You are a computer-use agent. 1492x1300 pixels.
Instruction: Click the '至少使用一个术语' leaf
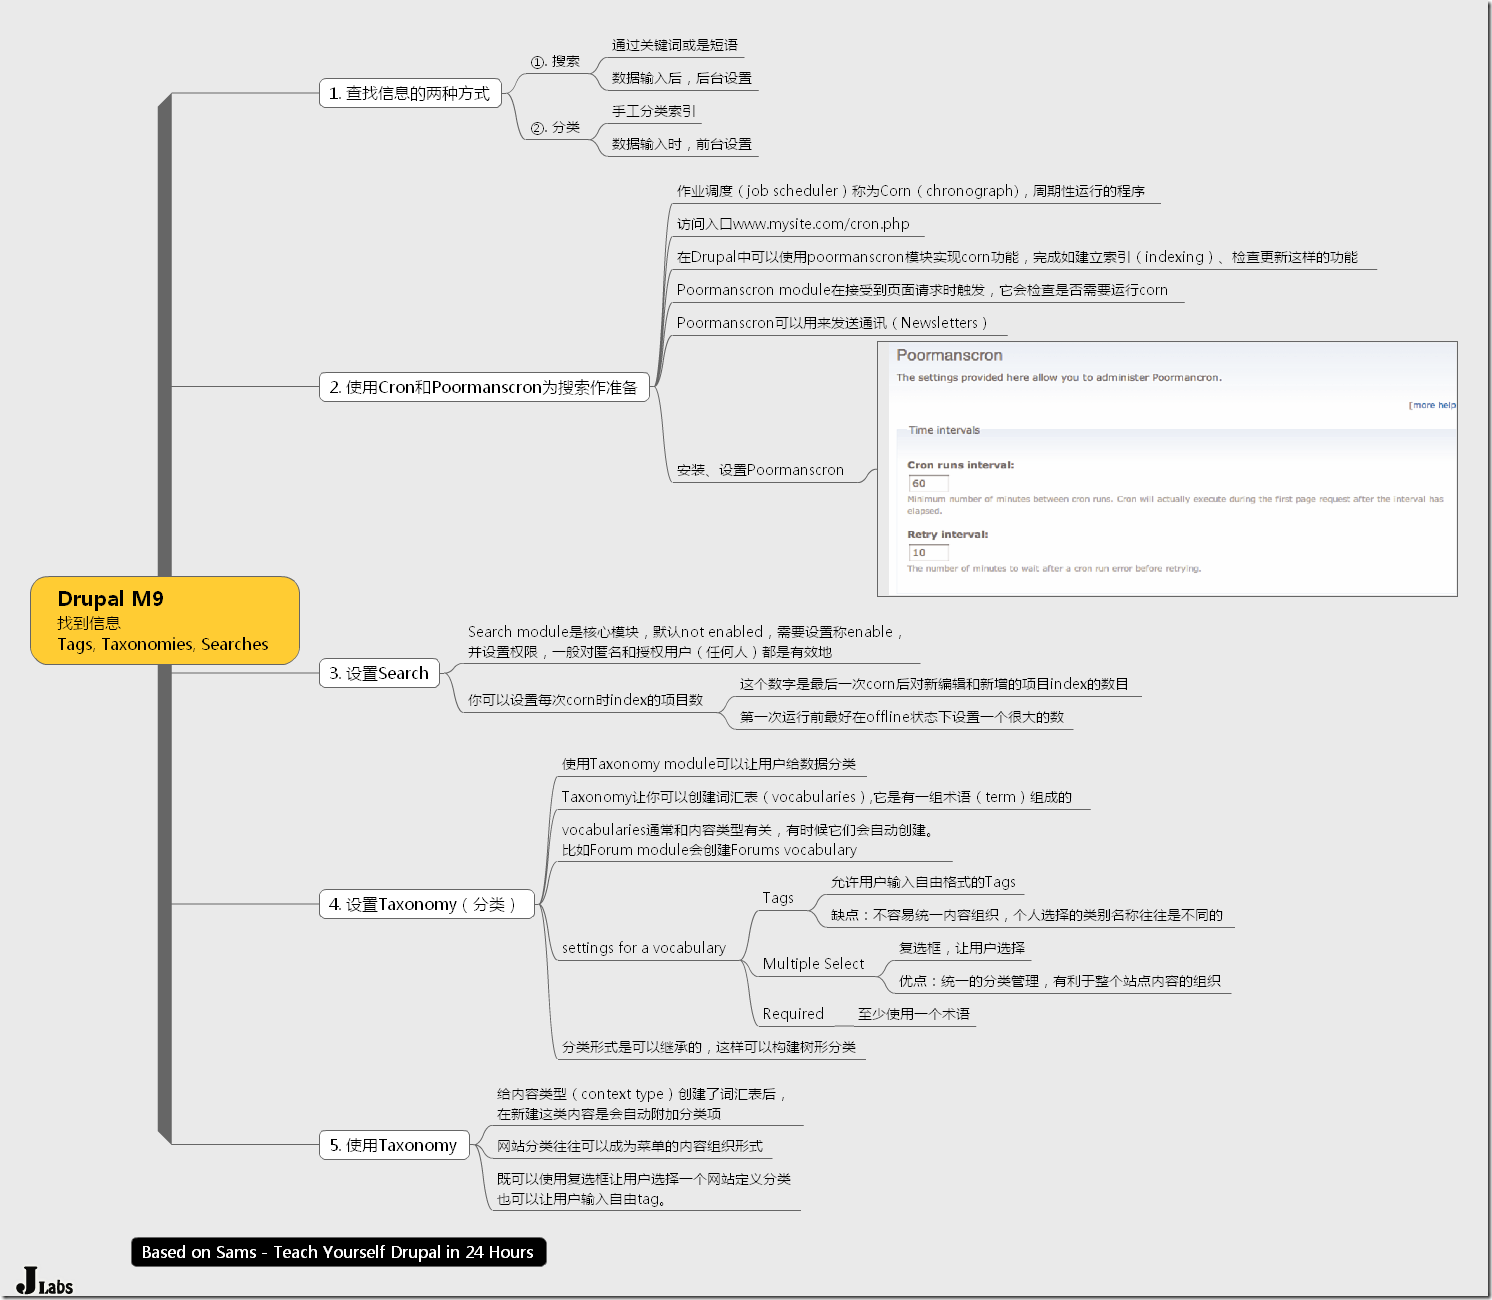(x=914, y=1014)
